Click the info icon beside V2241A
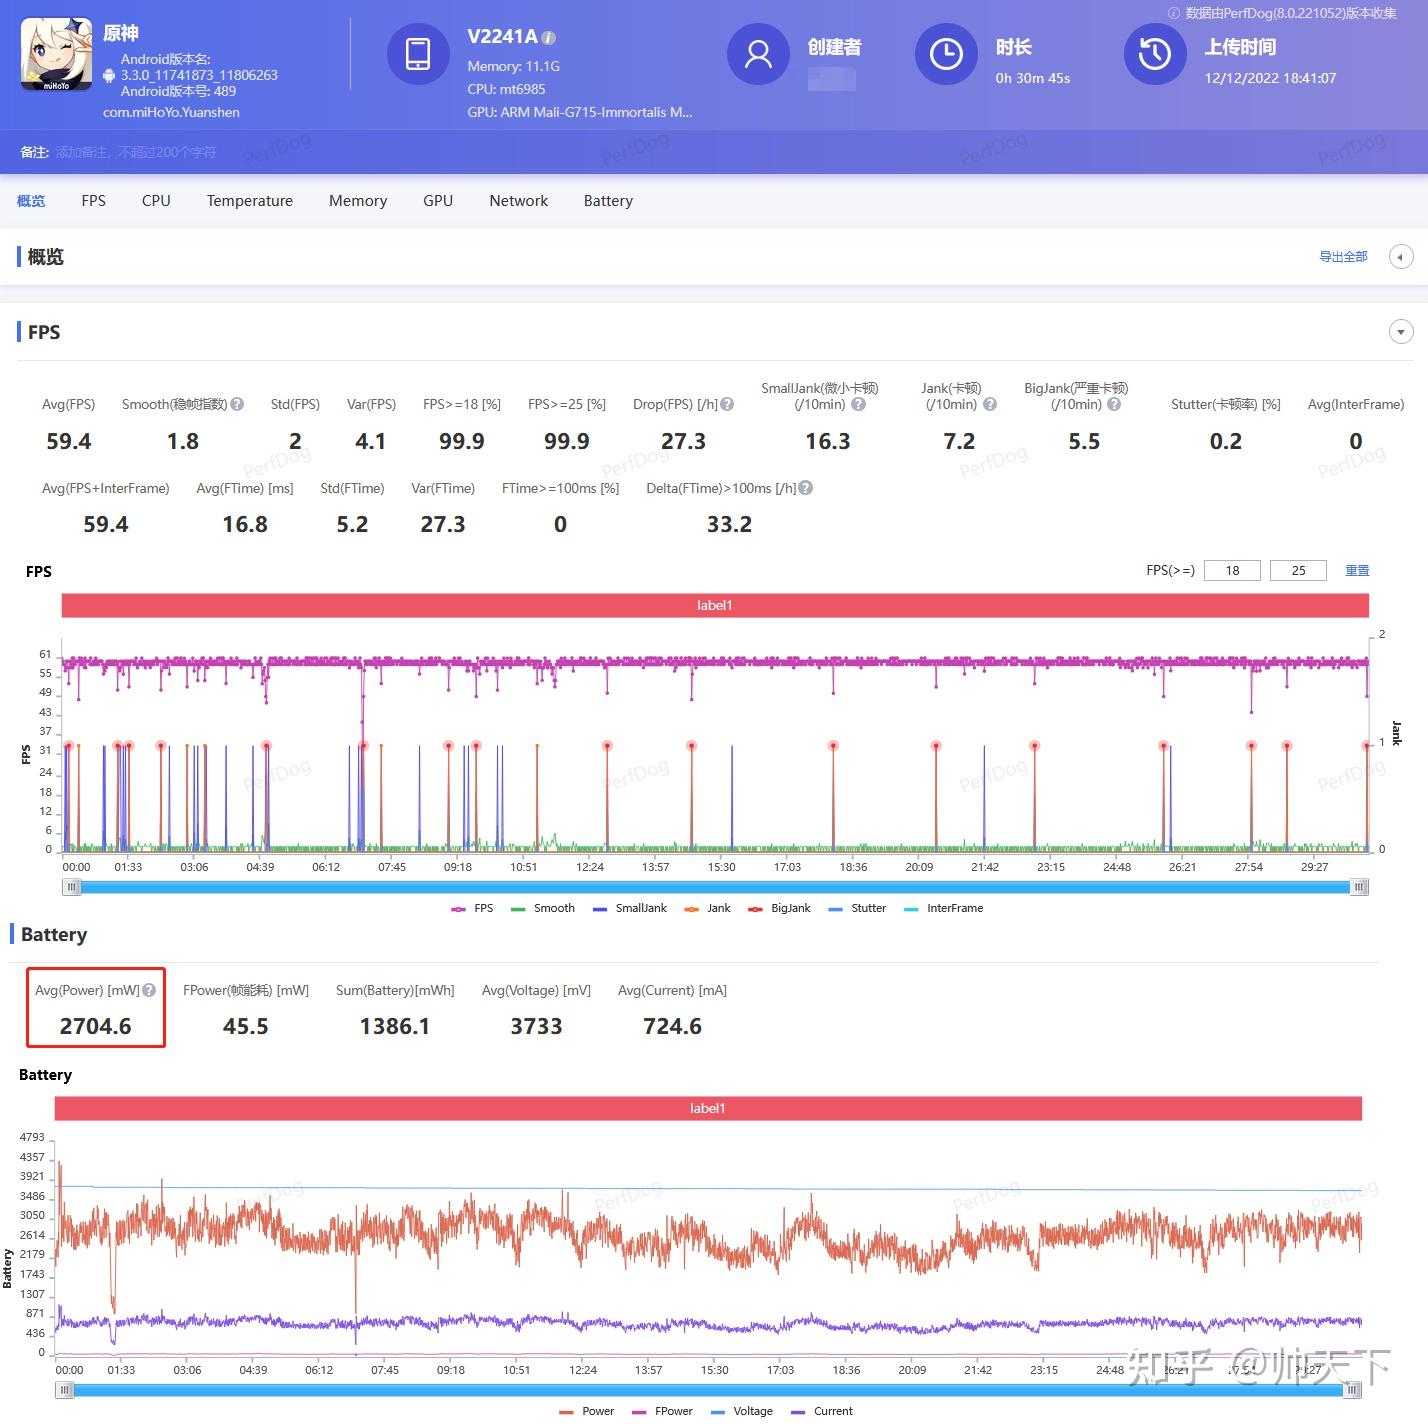Image resolution: width=1428 pixels, height=1425 pixels. (x=549, y=38)
